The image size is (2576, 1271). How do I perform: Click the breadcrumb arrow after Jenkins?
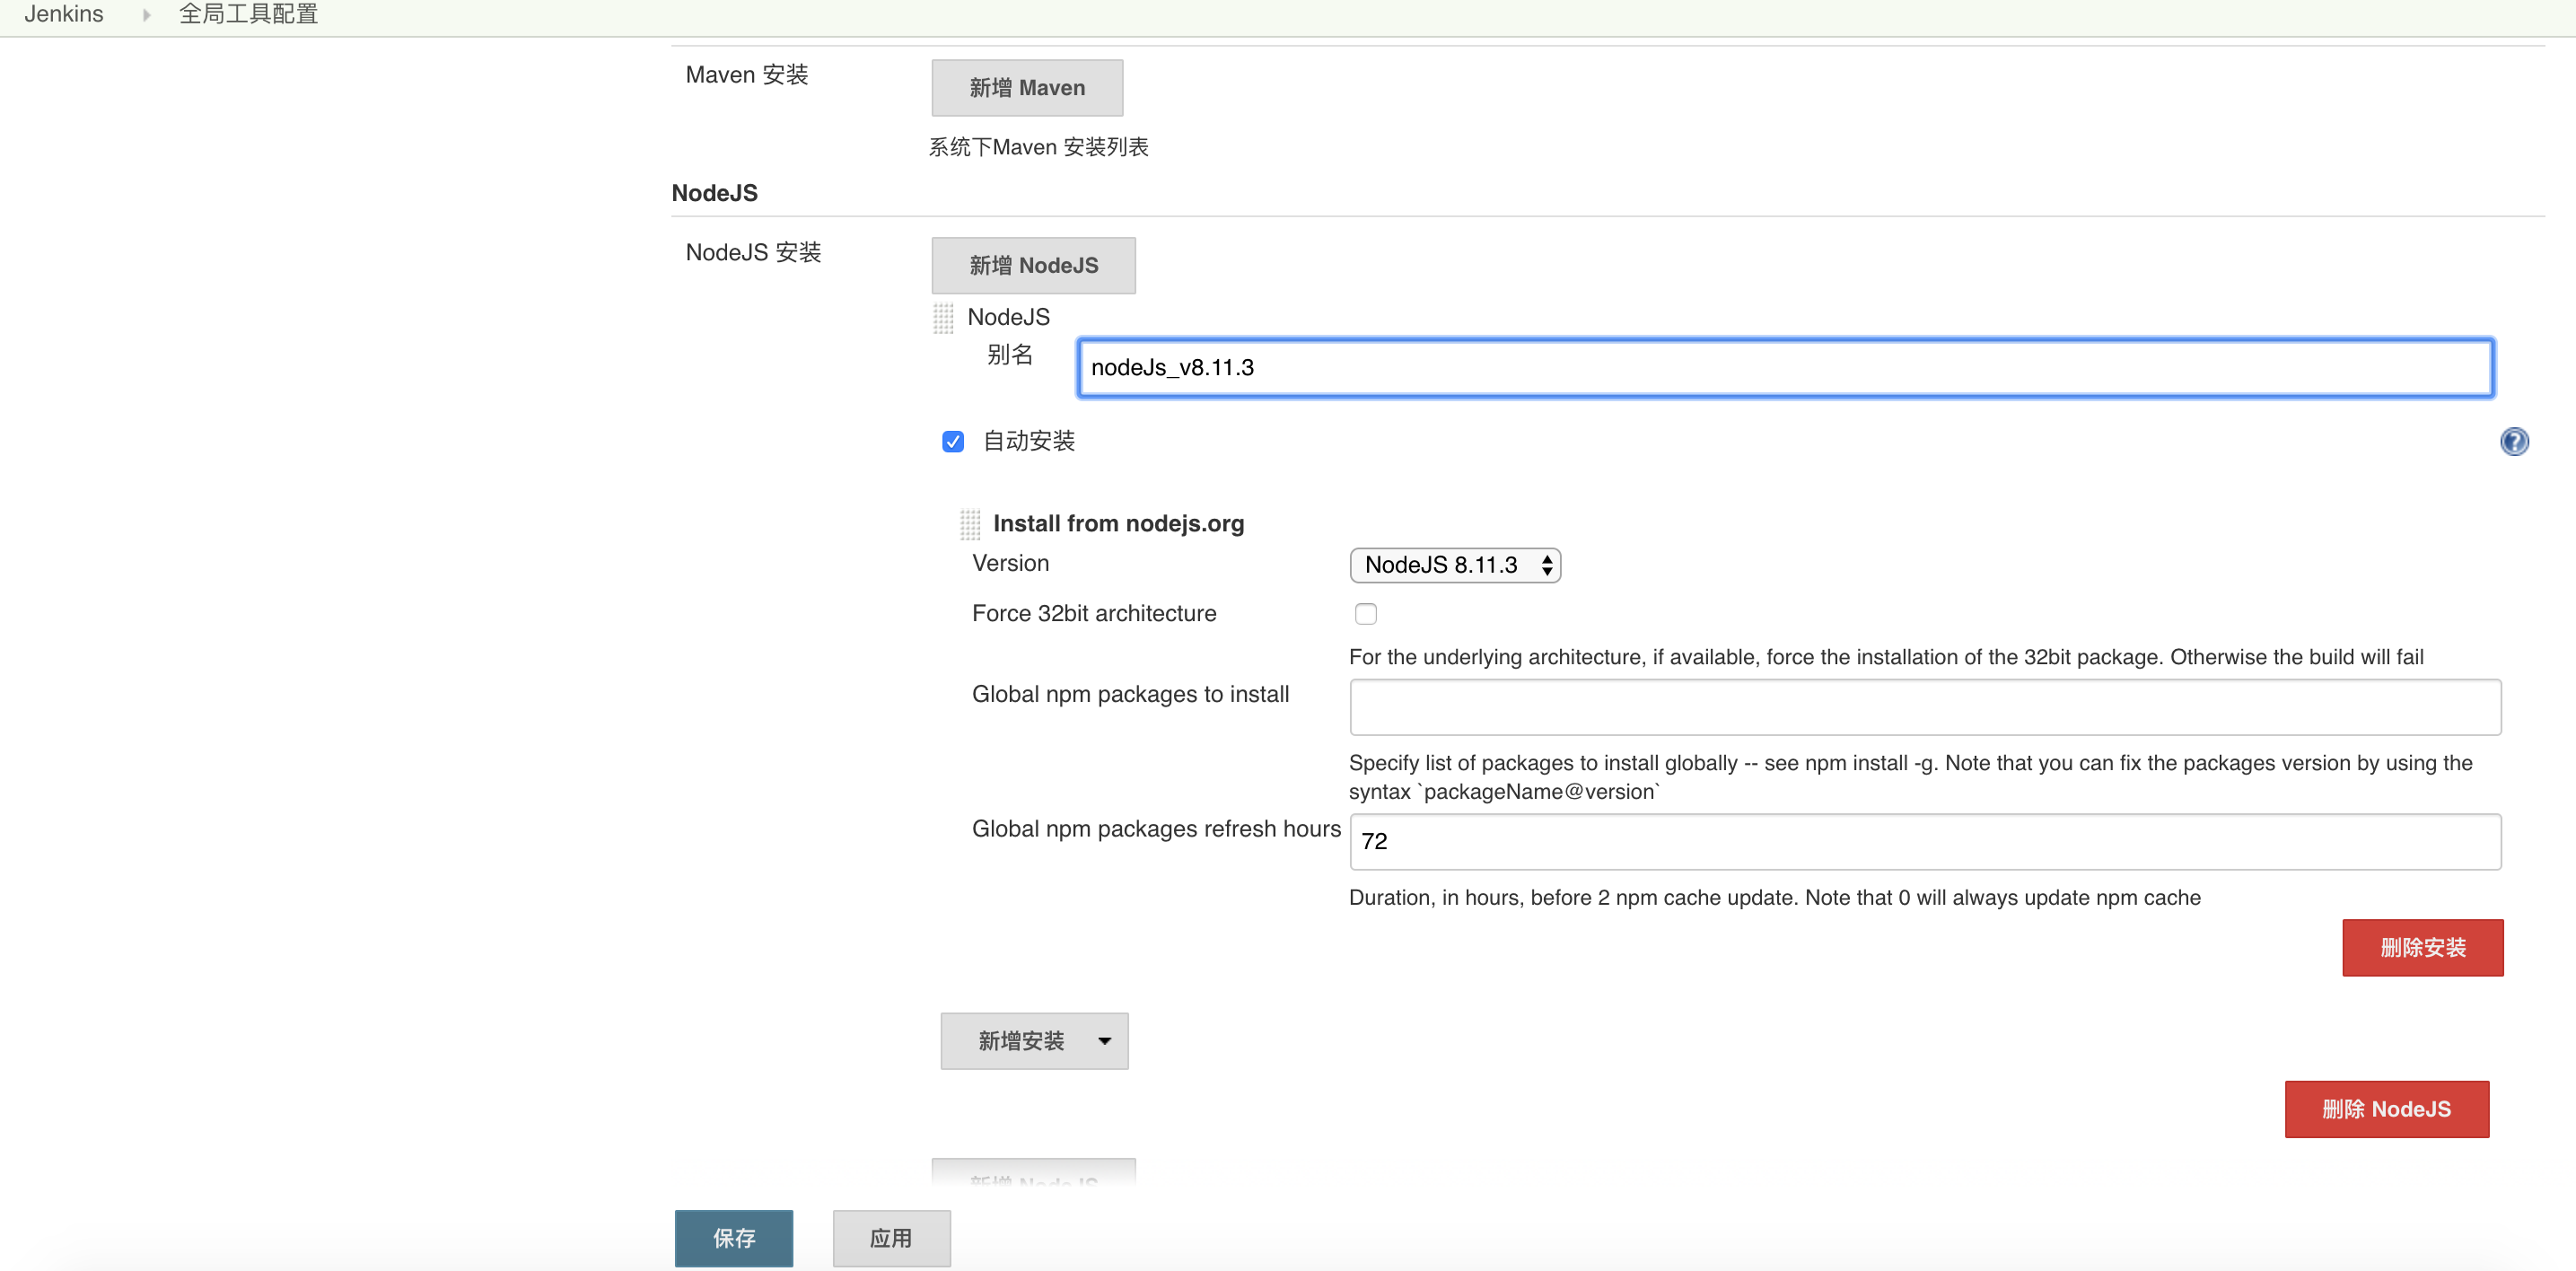point(146,15)
